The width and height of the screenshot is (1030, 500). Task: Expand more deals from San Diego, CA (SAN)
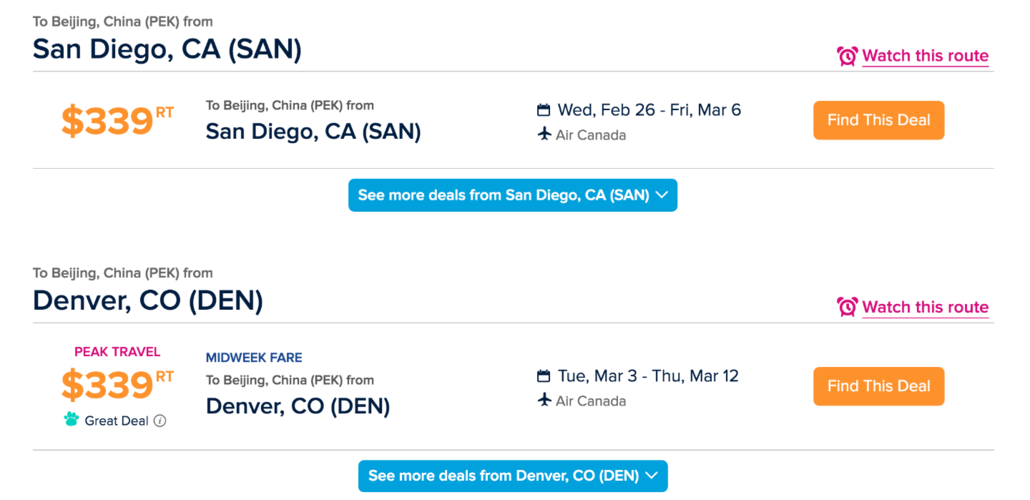(x=512, y=195)
